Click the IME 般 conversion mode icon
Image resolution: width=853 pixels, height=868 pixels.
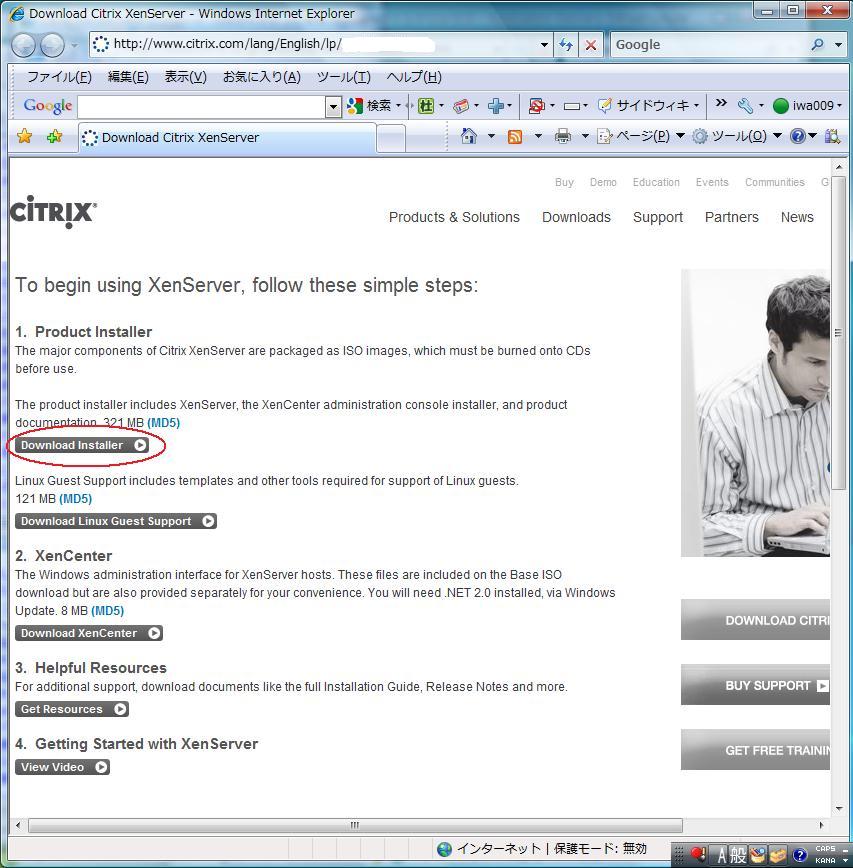(738, 855)
